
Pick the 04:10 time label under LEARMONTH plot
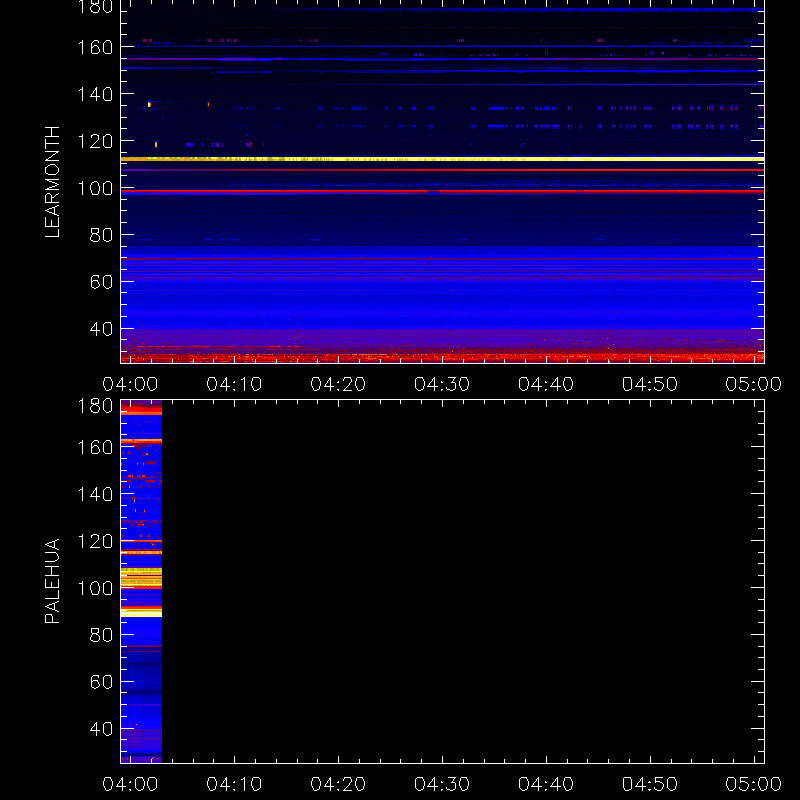click(234, 384)
